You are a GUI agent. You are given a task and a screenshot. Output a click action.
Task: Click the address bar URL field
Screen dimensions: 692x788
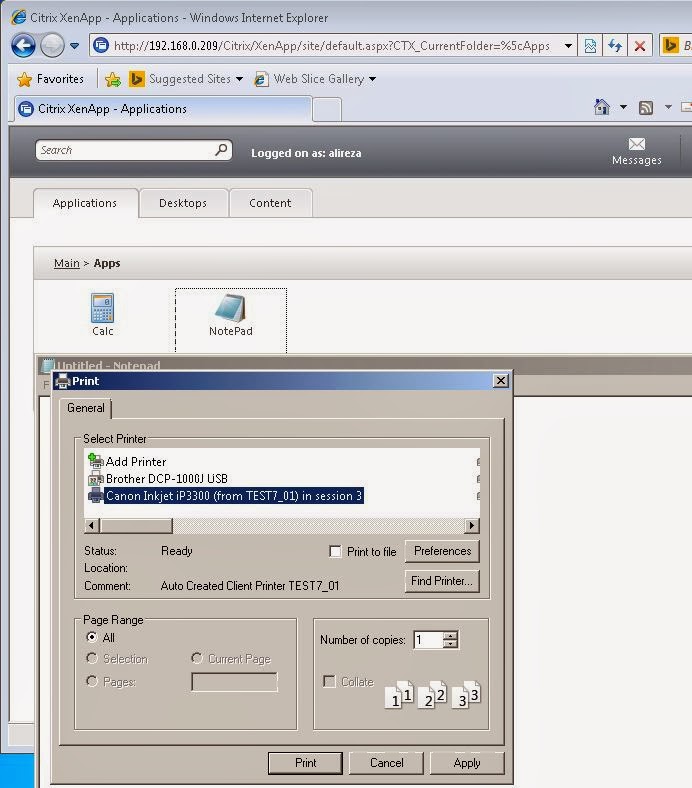332,46
